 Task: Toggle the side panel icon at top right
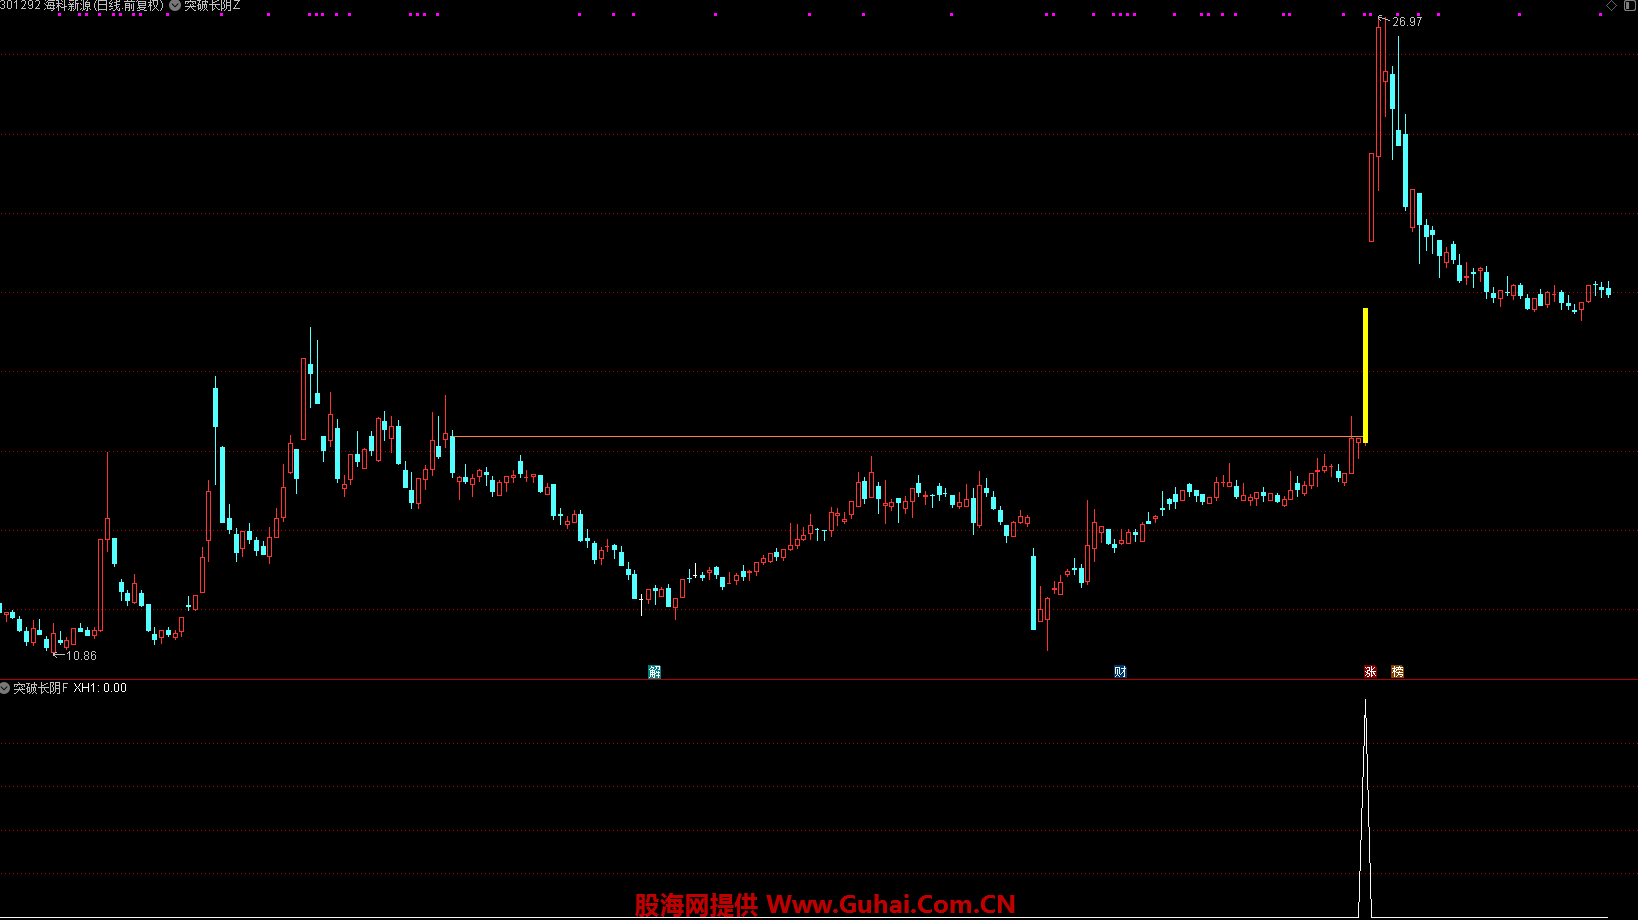[x=1628, y=6]
